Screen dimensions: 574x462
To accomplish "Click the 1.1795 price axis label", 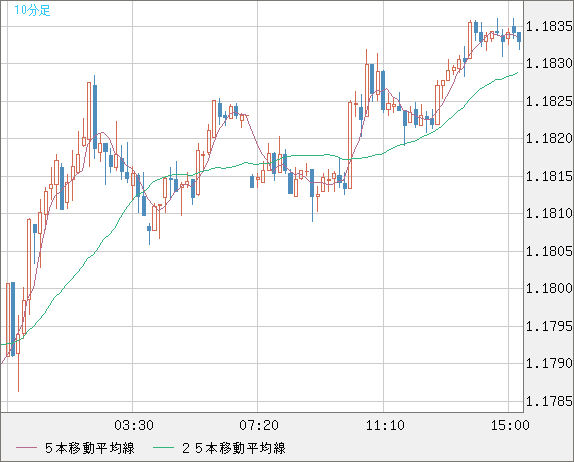I will pos(549,326).
